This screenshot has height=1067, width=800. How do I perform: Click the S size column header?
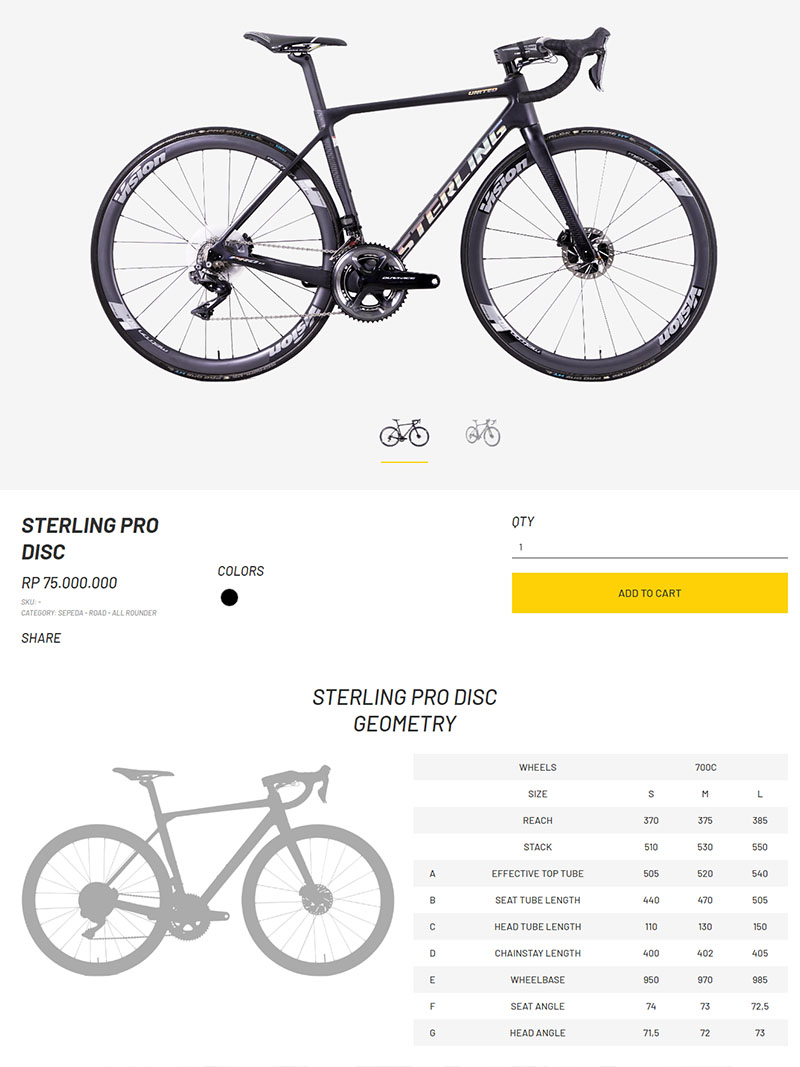(651, 794)
